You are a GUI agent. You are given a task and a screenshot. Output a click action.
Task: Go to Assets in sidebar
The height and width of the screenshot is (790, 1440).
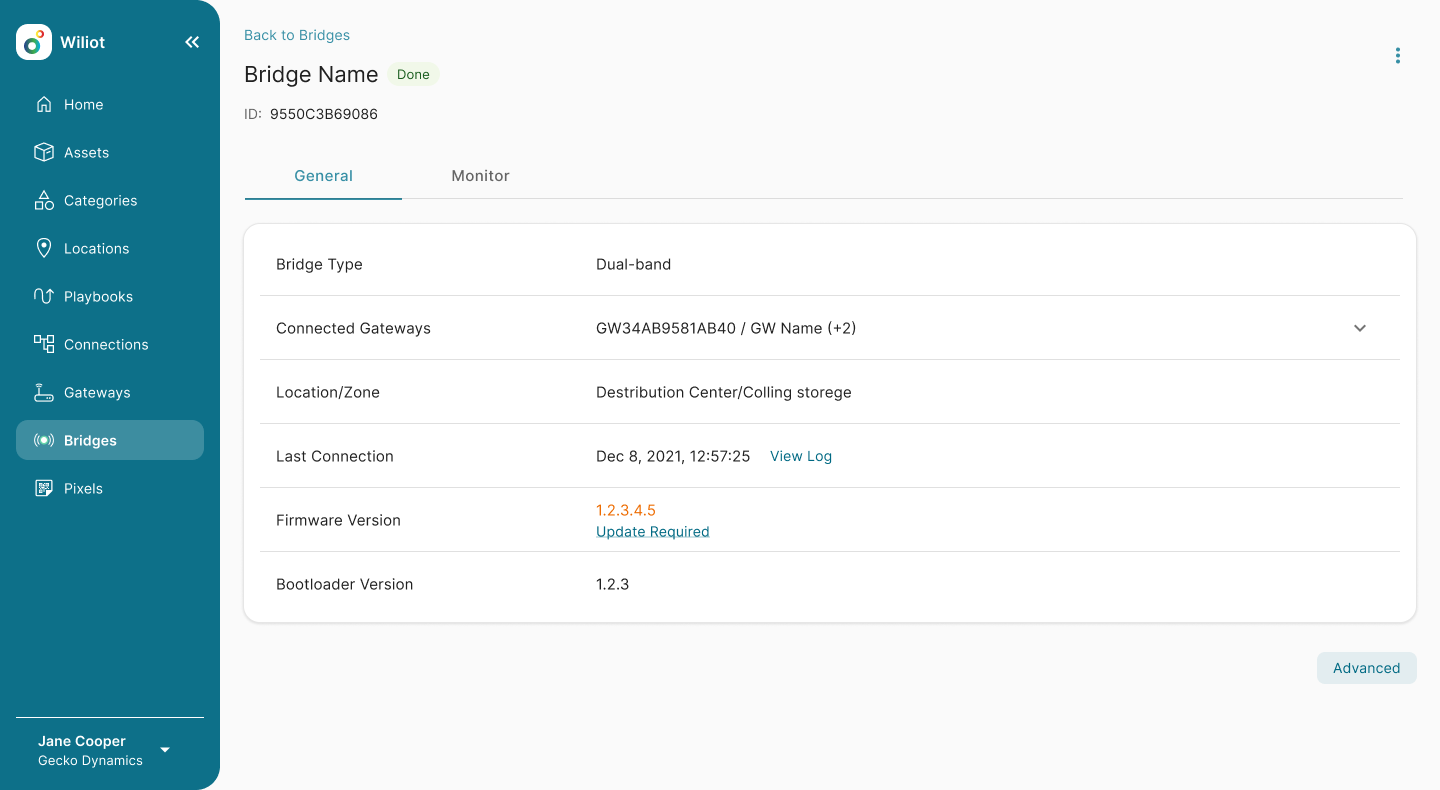[110, 152]
